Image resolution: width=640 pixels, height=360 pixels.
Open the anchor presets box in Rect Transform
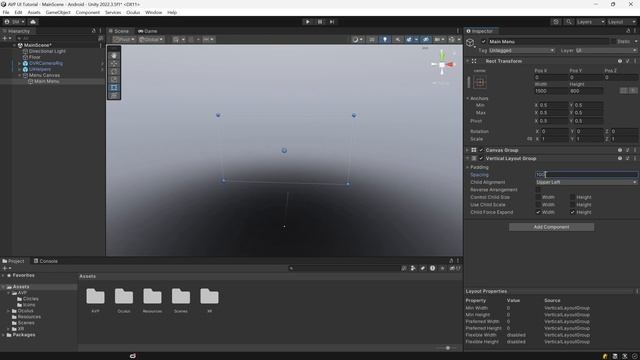pyautogui.click(x=480, y=82)
